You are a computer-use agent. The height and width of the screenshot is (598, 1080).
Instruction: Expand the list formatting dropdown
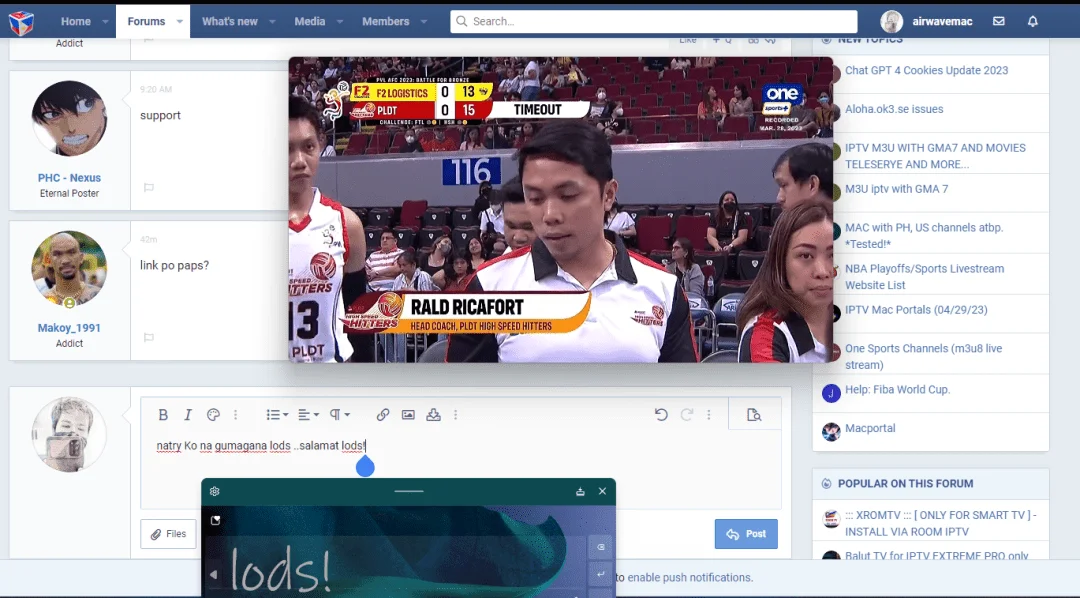(277, 415)
